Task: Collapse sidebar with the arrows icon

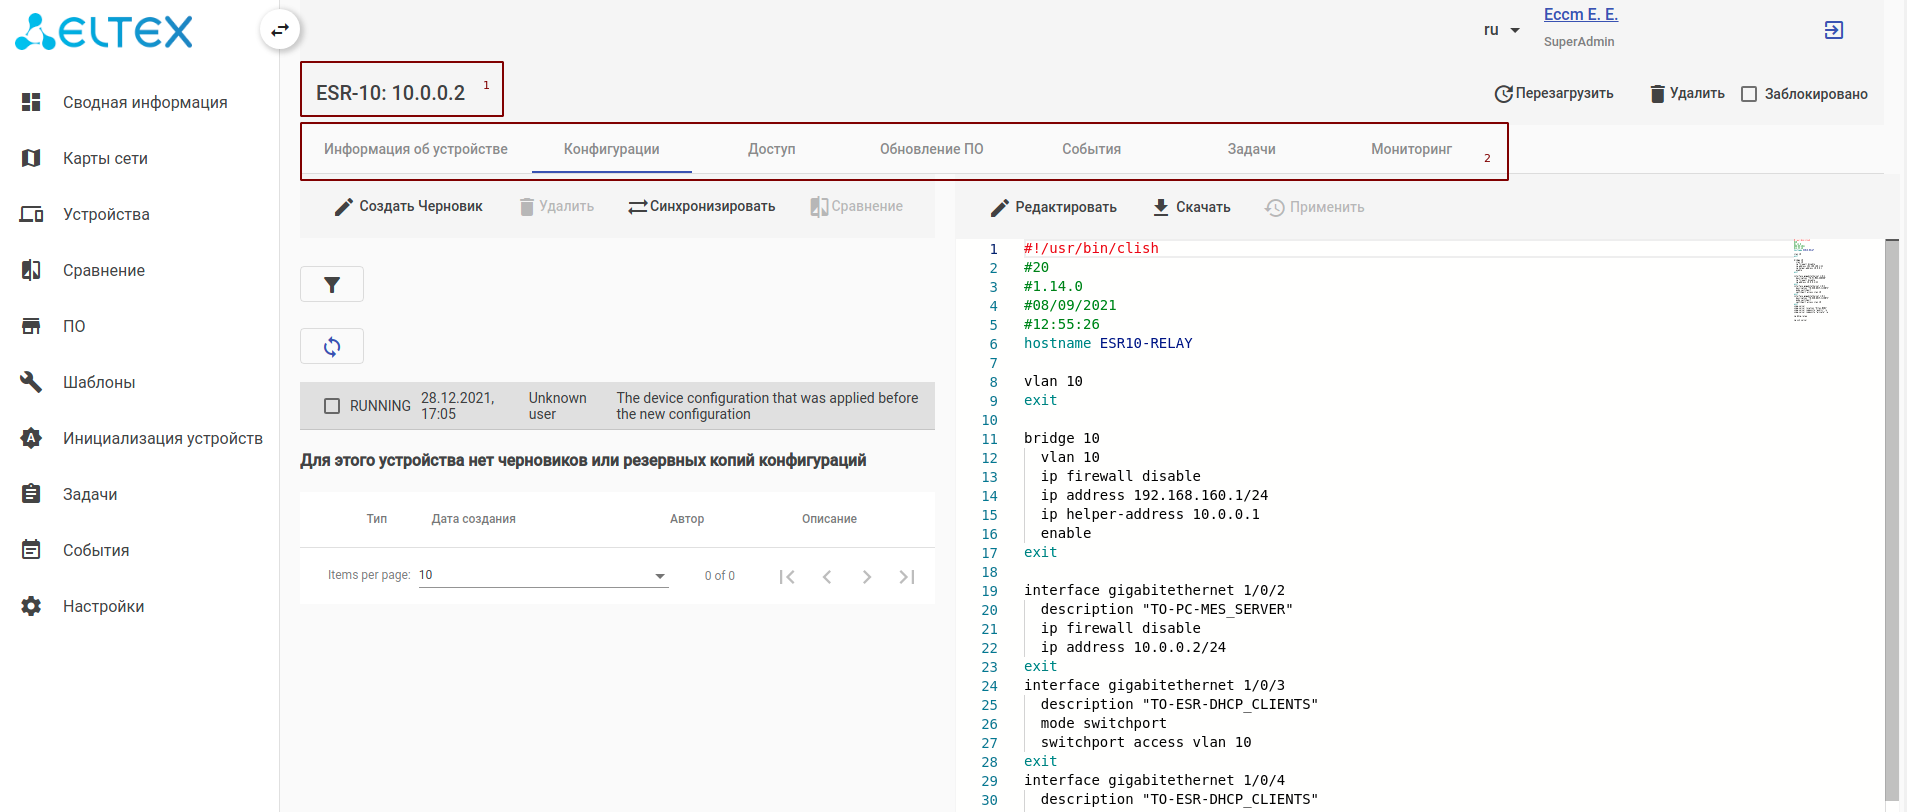Action: point(280,30)
